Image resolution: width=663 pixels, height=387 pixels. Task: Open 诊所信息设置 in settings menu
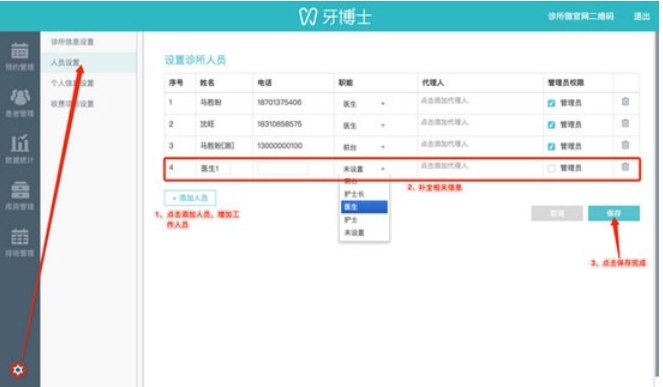pos(72,42)
